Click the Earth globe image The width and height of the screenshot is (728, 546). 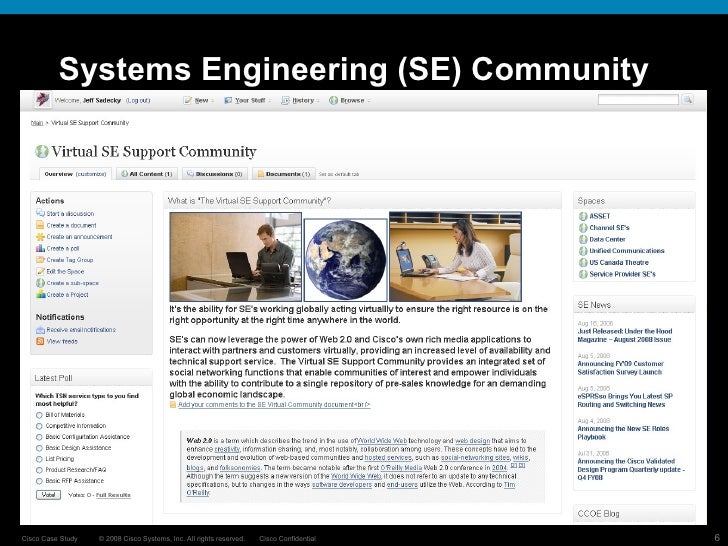coord(345,260)
